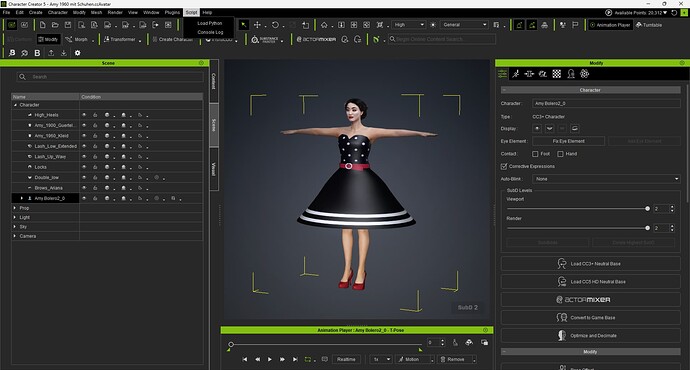The width and height of the screenshot is (690, 370).
Task: Toggle visibility eye of Locks row
Action: pos(84,167)
